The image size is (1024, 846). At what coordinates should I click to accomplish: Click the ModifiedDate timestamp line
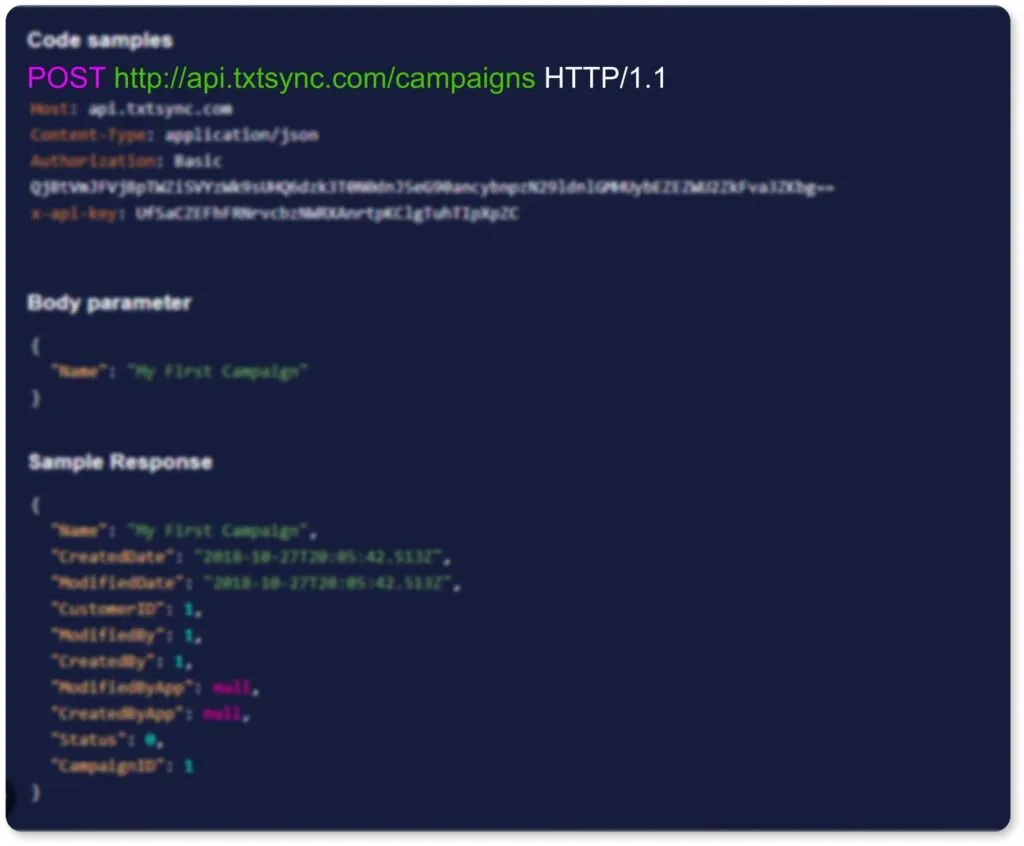(256, 583)
